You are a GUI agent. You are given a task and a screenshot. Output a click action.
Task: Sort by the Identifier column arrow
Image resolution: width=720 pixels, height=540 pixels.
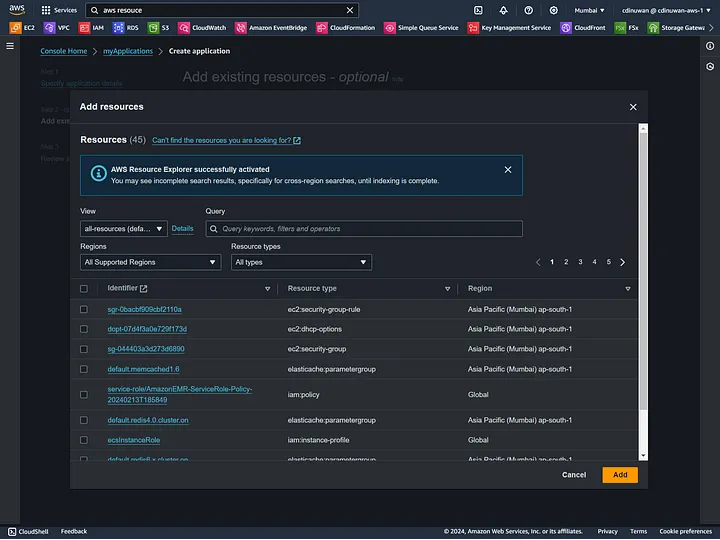pos(268,289)
